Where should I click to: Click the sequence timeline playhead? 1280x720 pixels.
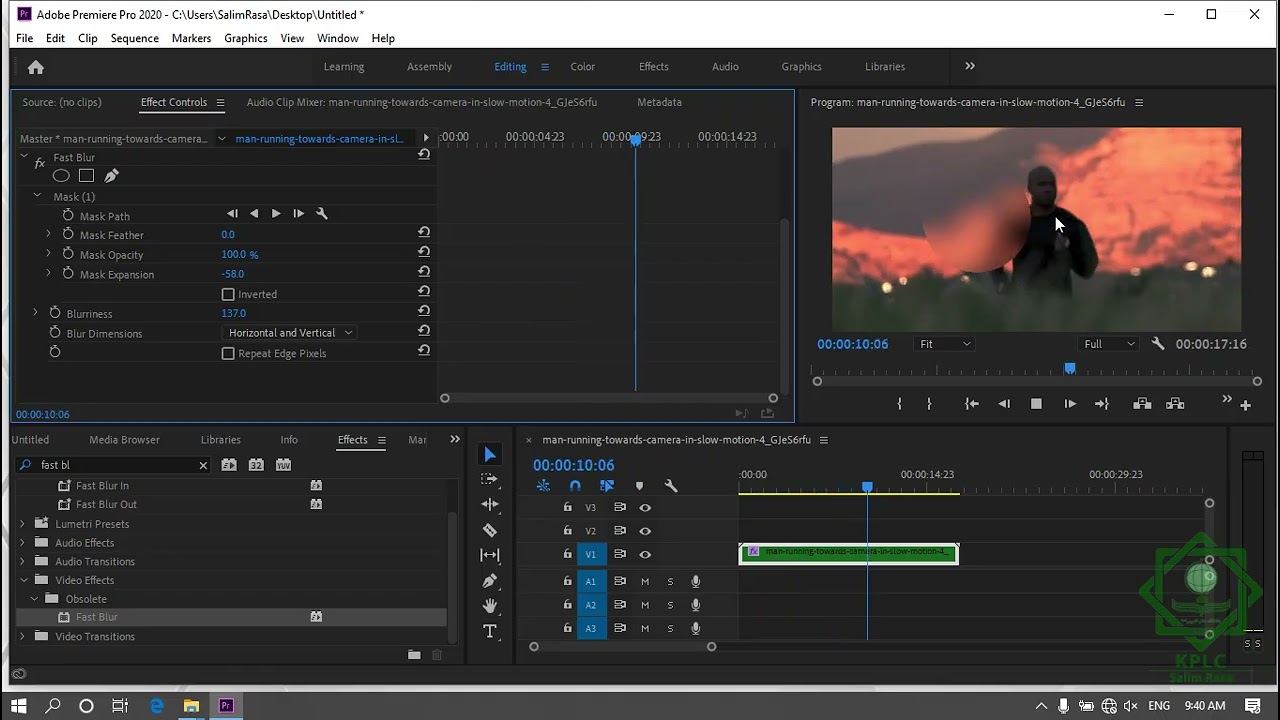point(867,487)
